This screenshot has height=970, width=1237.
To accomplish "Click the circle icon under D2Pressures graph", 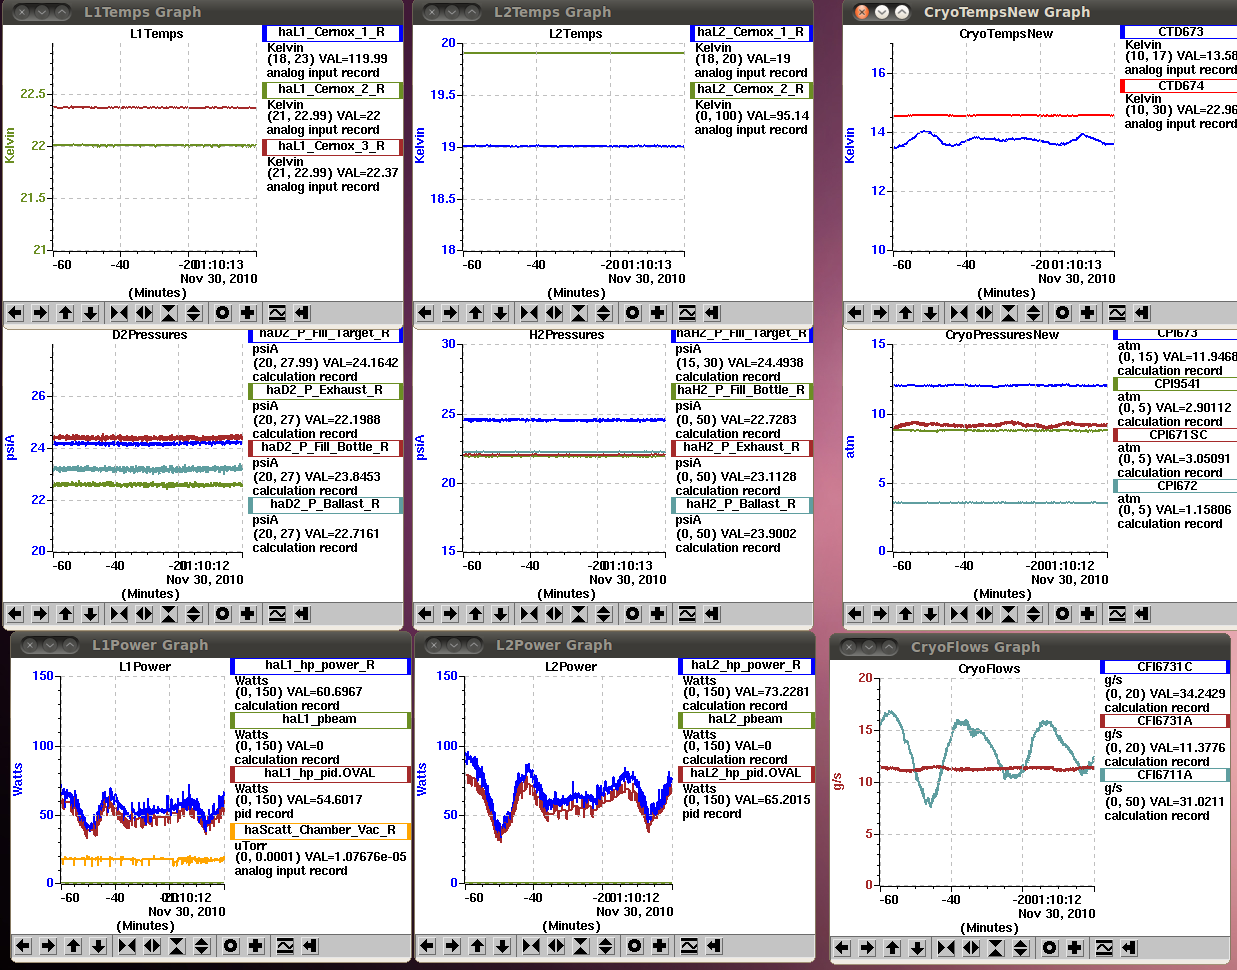I will tap(223, 613).
